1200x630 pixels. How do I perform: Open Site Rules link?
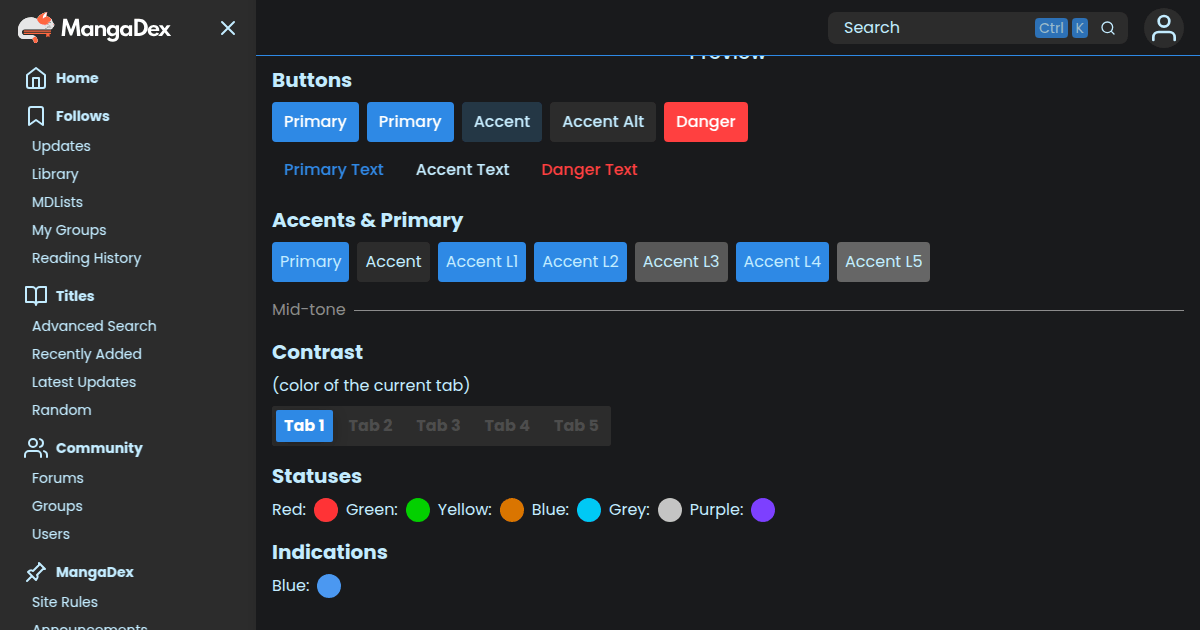click(x=65, y=602)
